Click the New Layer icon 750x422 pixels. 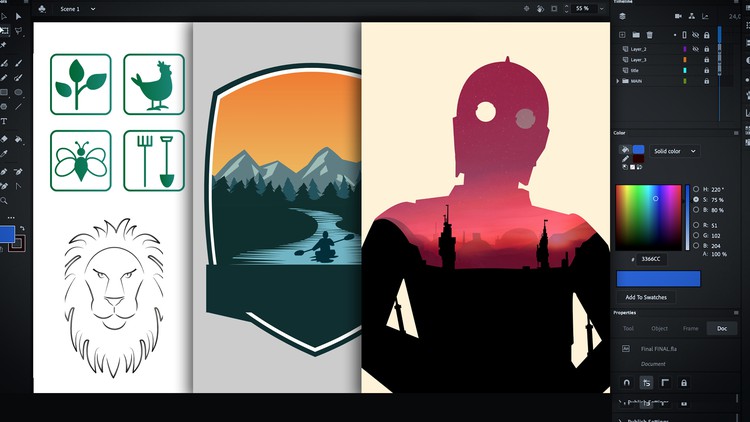click(x=622, y=35)
